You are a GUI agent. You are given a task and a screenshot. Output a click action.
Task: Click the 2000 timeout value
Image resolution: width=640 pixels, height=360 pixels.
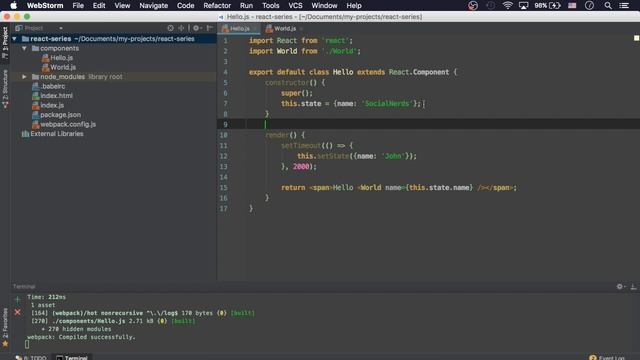(301, 167)
